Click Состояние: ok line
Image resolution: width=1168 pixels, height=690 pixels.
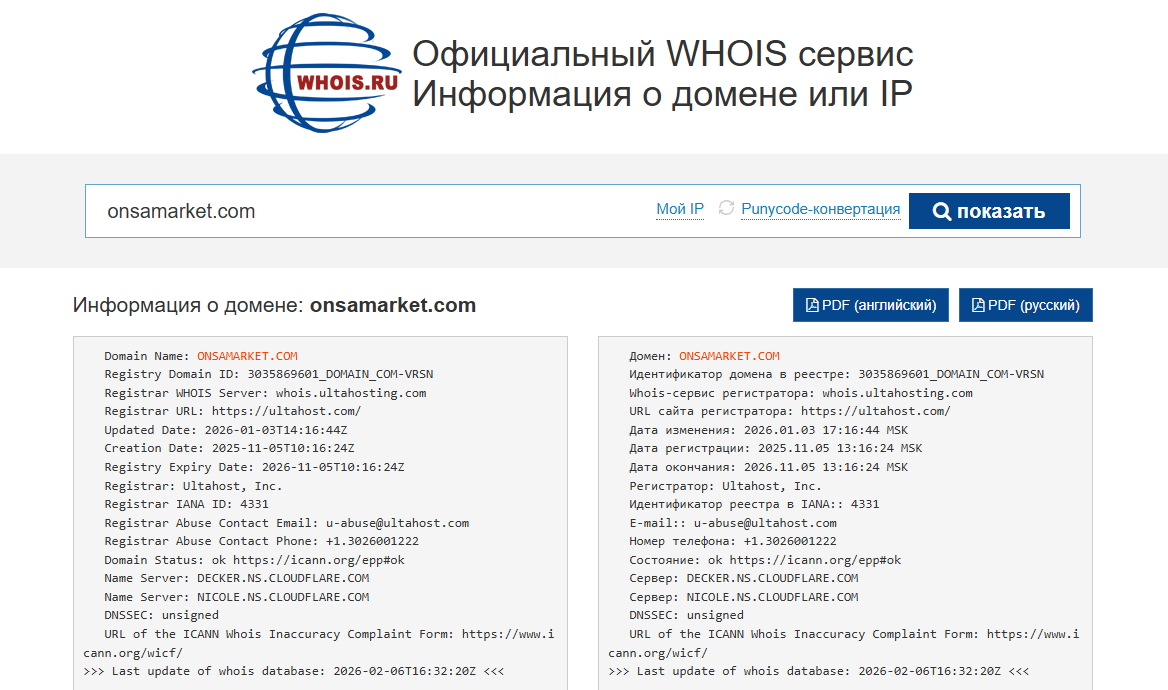click(765, 560)
